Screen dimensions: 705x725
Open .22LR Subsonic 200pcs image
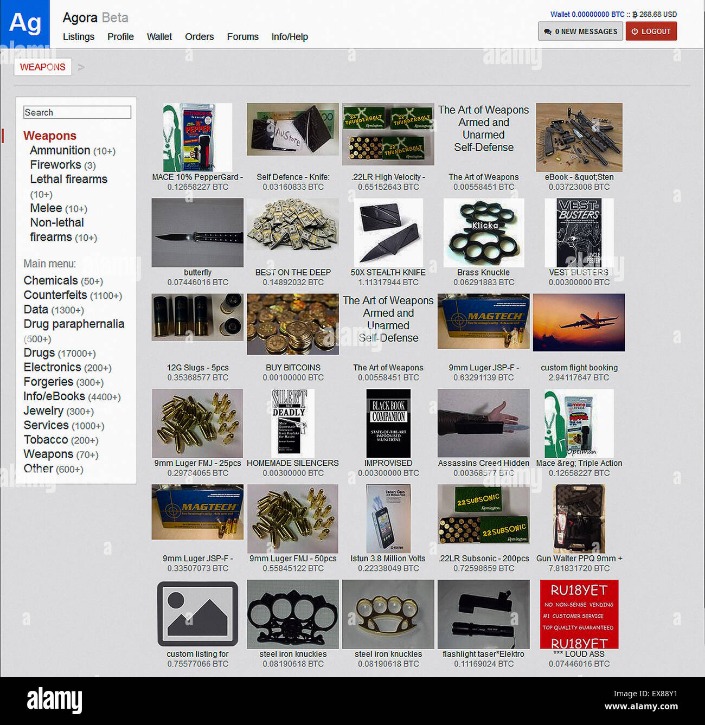[484, 514]
